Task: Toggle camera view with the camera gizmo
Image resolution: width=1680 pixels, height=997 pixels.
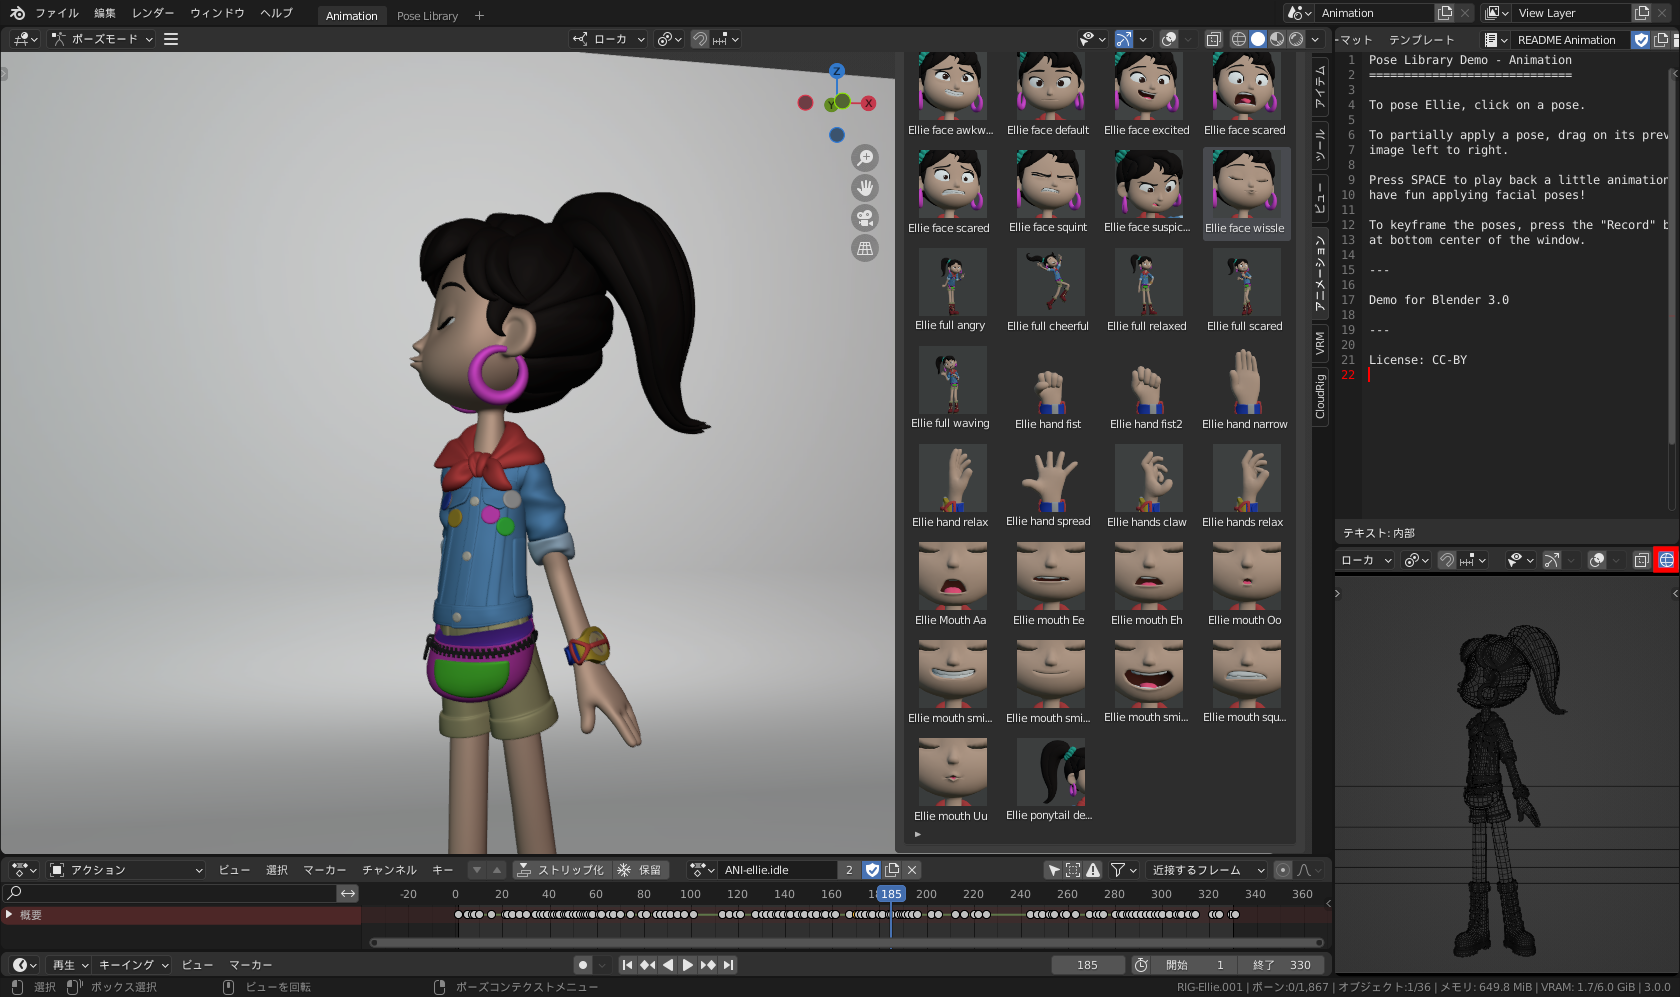Action: coord(865,218)
